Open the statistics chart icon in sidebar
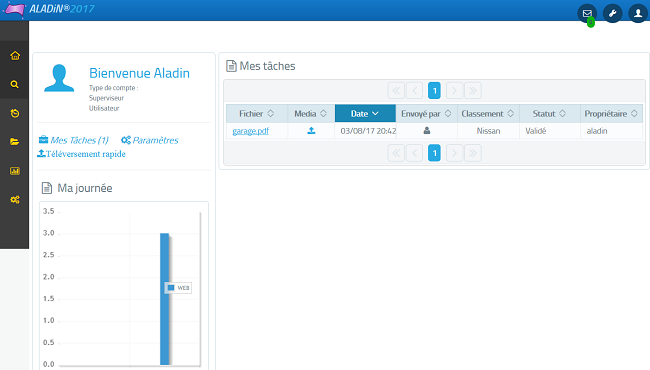The width and height of the screenshot is (650, 370). [x=15, y=171]
